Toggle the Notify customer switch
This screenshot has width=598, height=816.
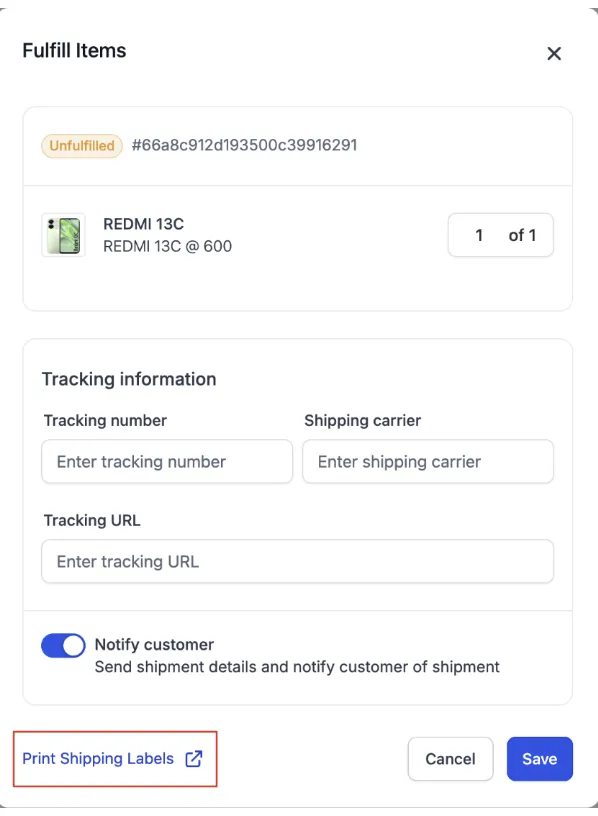[63, 646]
